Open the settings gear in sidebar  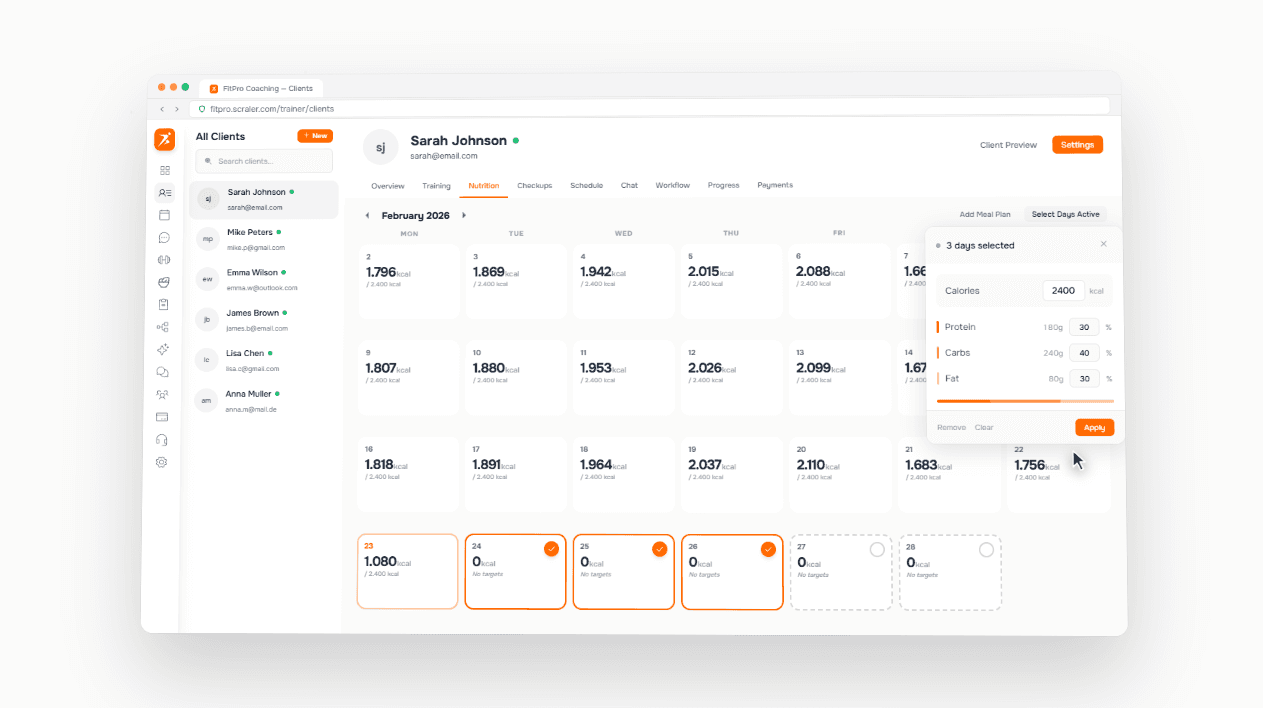click(x=162, y=462)
